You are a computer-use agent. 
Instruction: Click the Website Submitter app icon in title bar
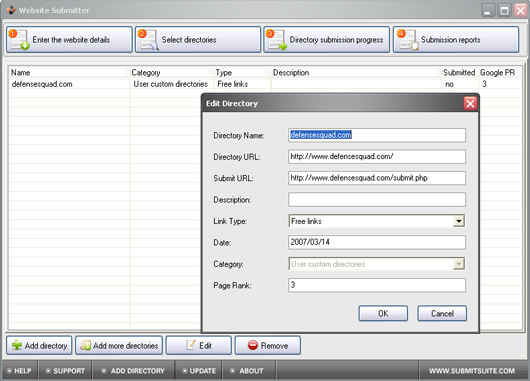pyautogui.click(x=11, y=10)
